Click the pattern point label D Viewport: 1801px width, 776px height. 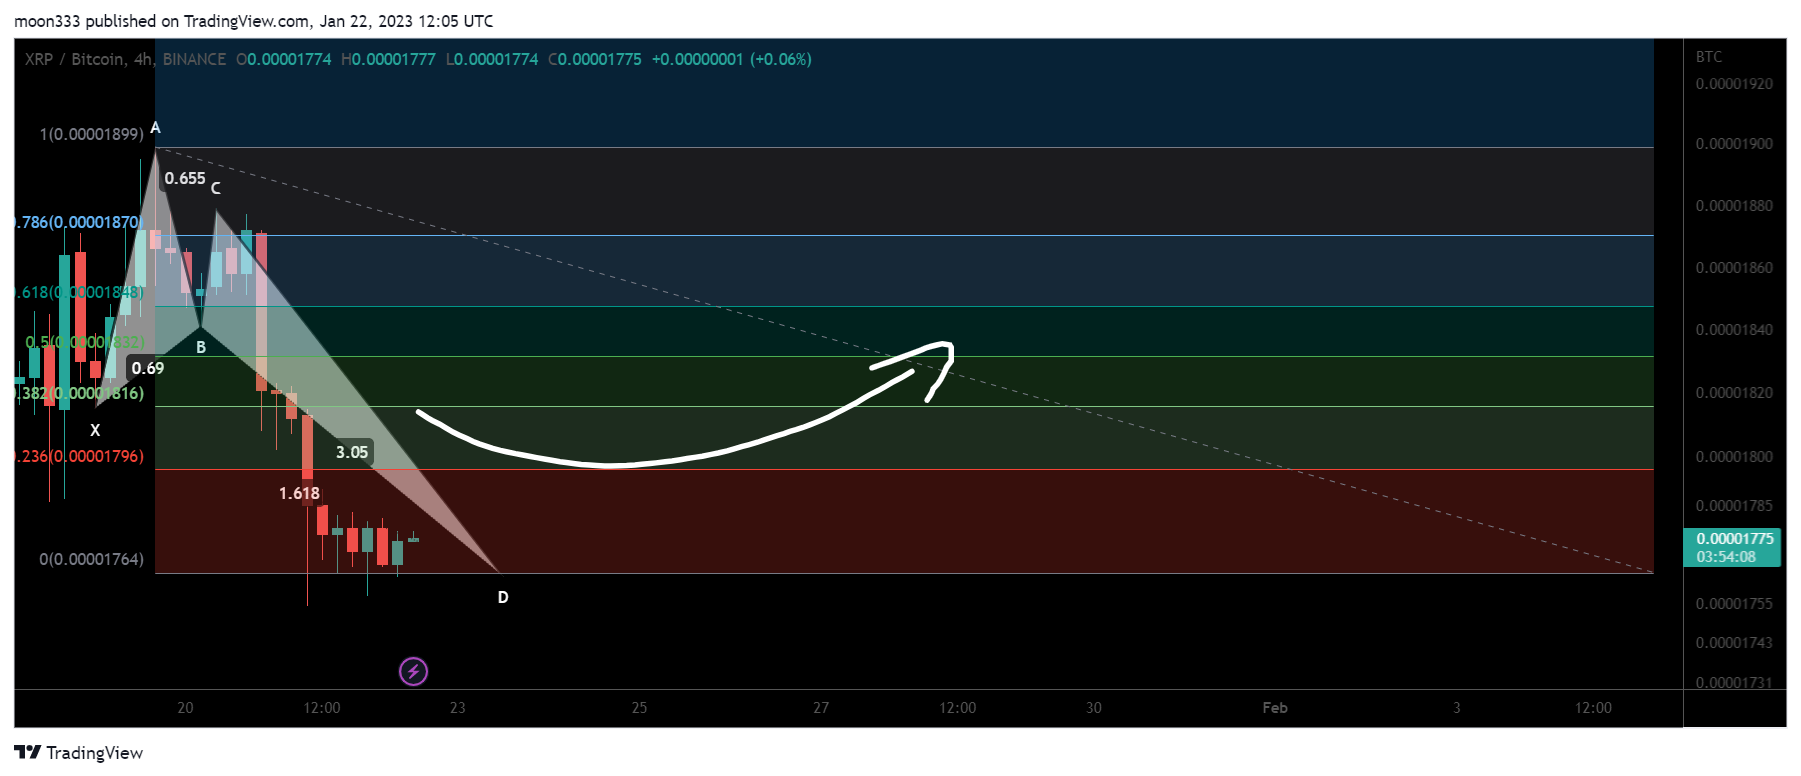(503, 597)
